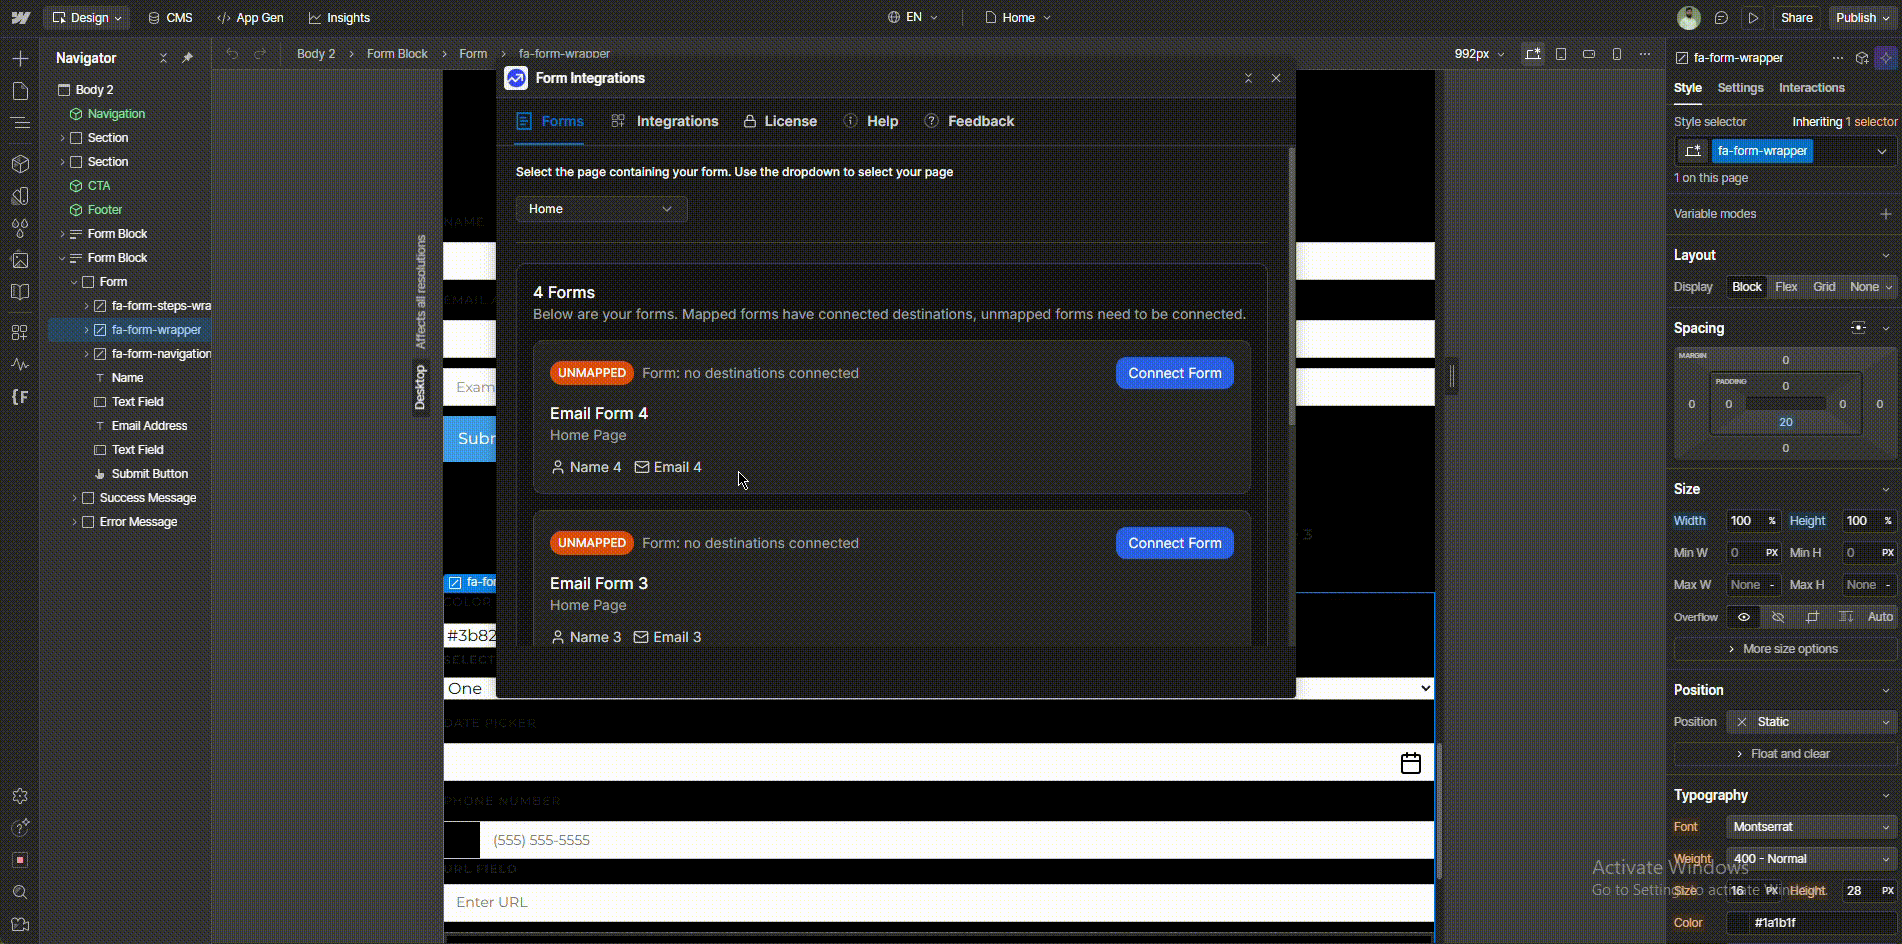Open the Interactions tab in right panel
This screenshot has height=944, width=1902.
point(1811,88)
